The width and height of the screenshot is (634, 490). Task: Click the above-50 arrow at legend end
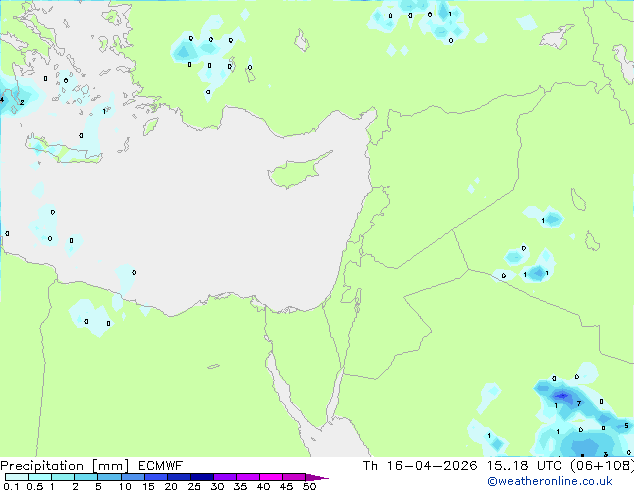coord(317,477)
